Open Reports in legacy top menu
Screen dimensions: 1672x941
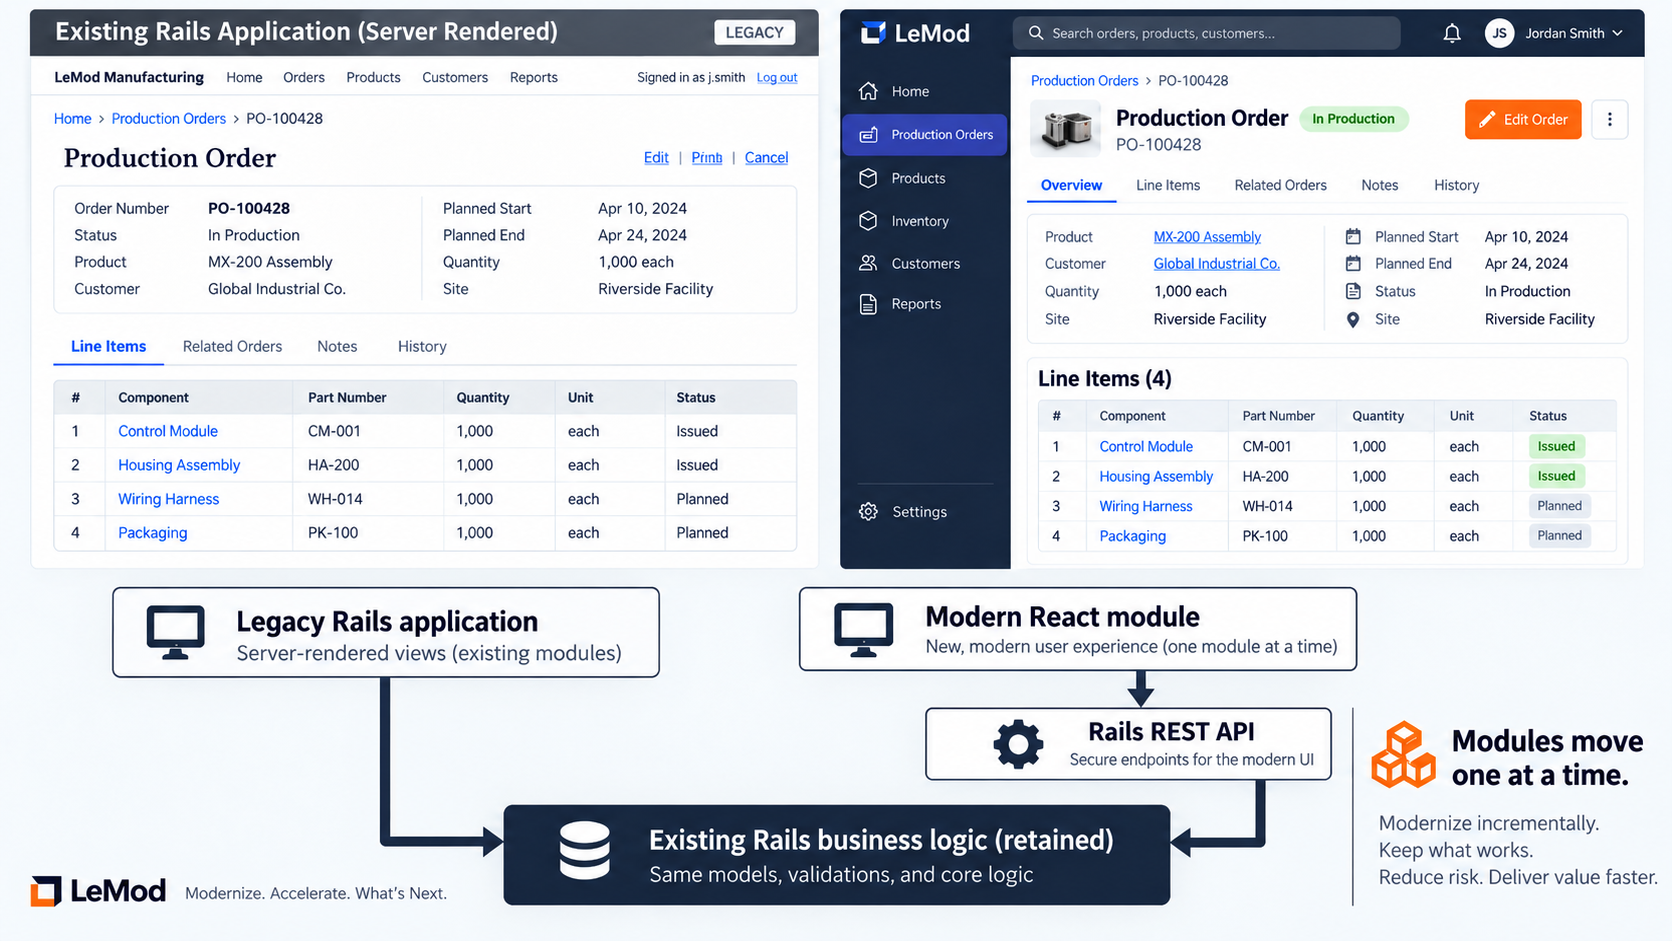[x=534, y=77]
